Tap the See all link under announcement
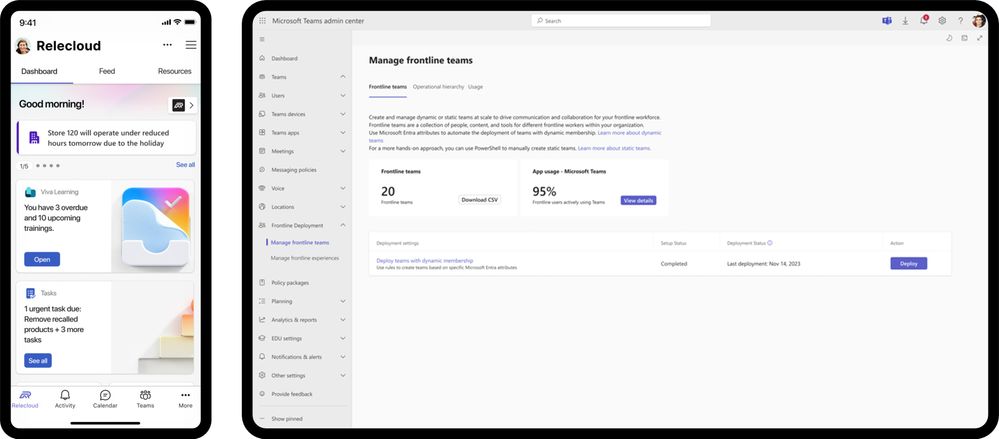 point(185,165)
